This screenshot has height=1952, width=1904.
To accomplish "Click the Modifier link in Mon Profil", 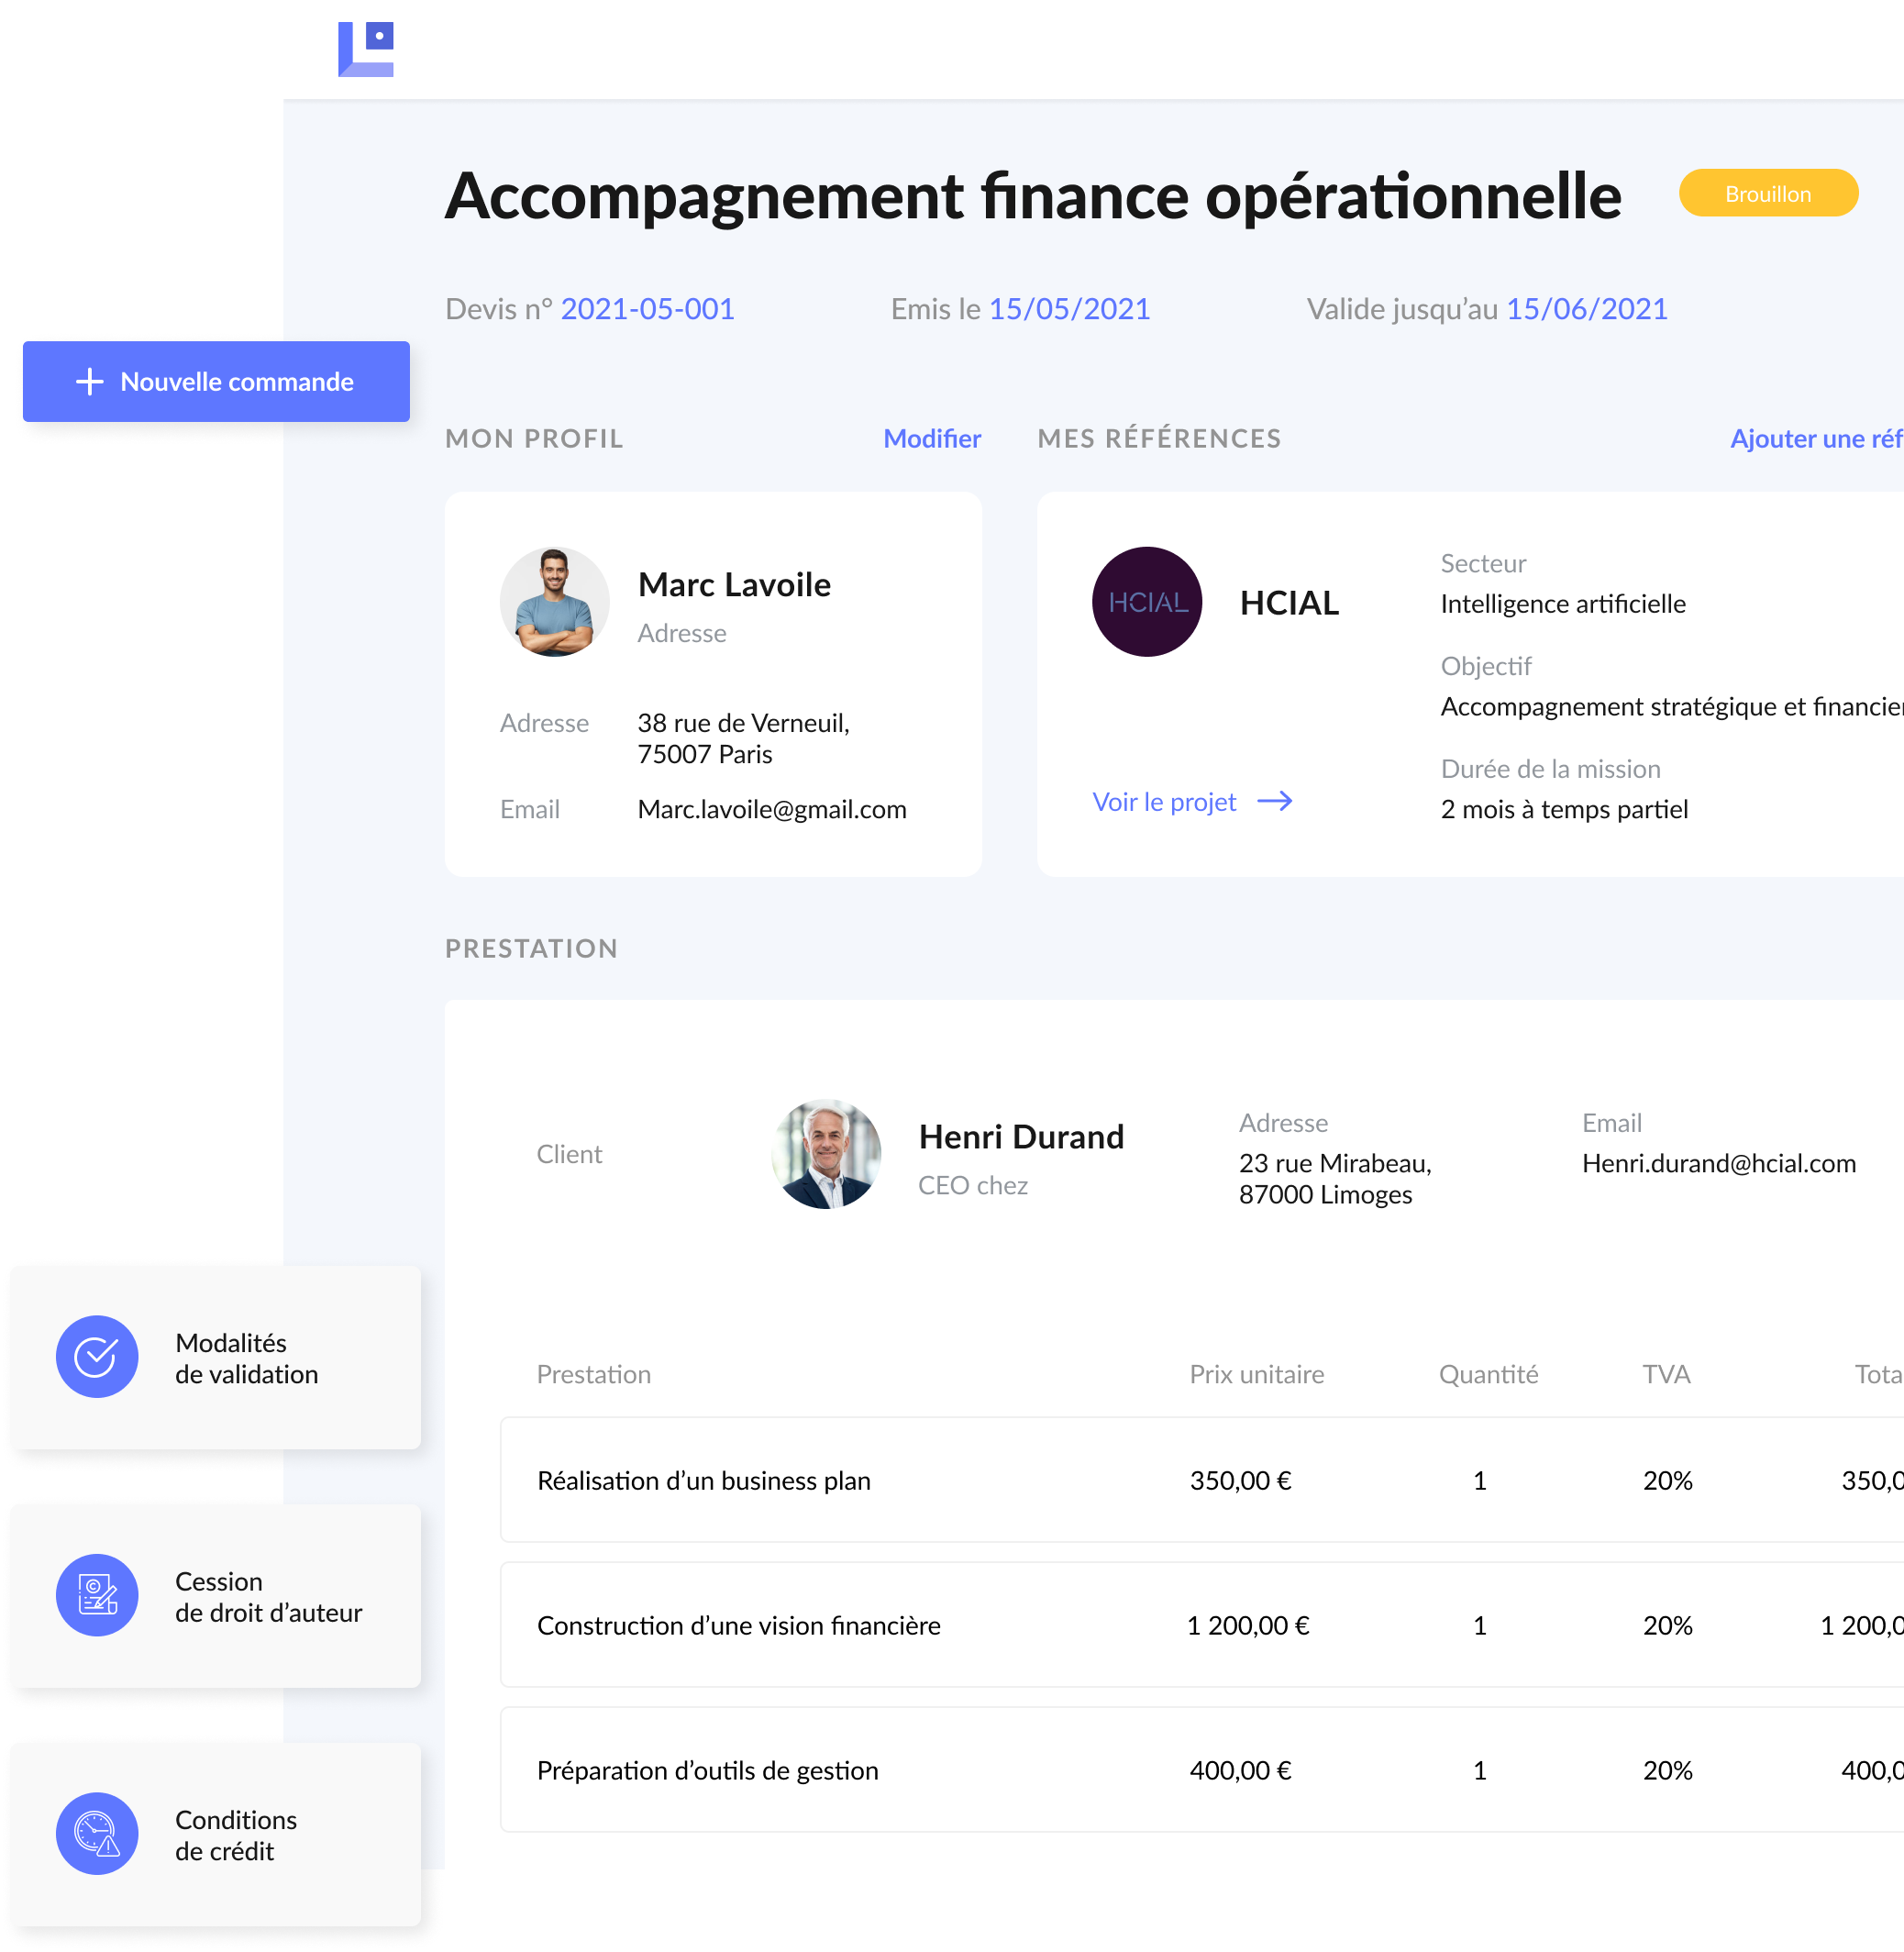I will click(x=931, y=439).
